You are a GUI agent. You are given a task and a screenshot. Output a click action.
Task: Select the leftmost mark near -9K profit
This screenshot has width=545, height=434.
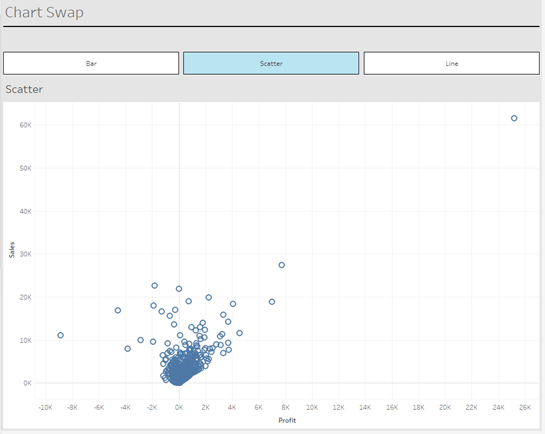(60, 335)
